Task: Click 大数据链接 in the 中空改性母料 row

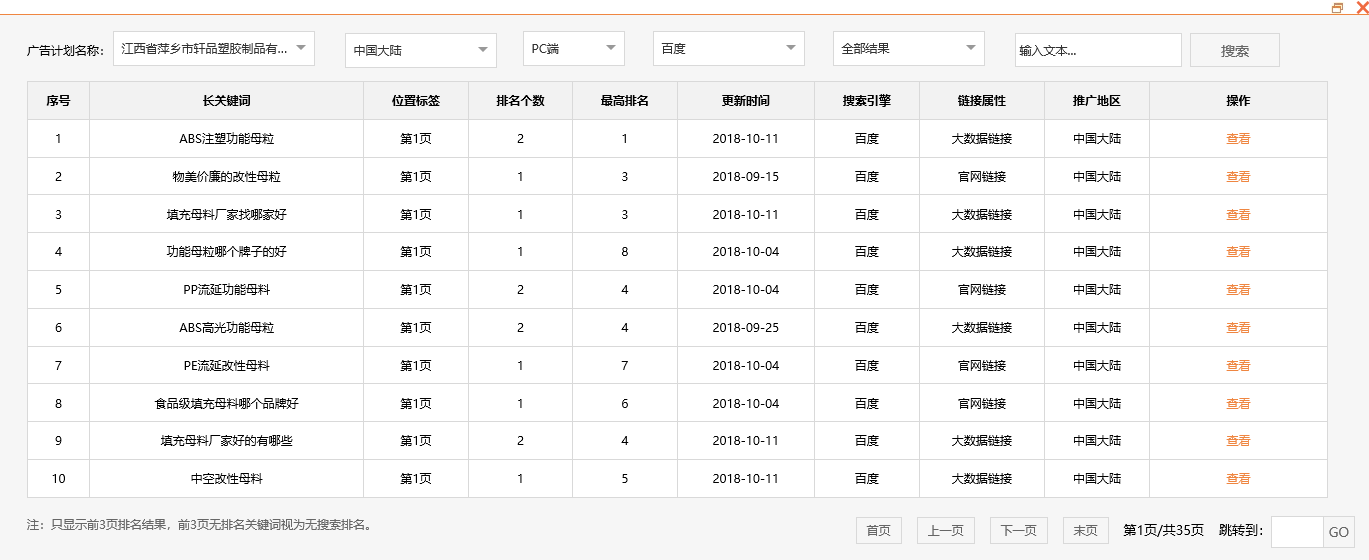Action: coord(982,479)
